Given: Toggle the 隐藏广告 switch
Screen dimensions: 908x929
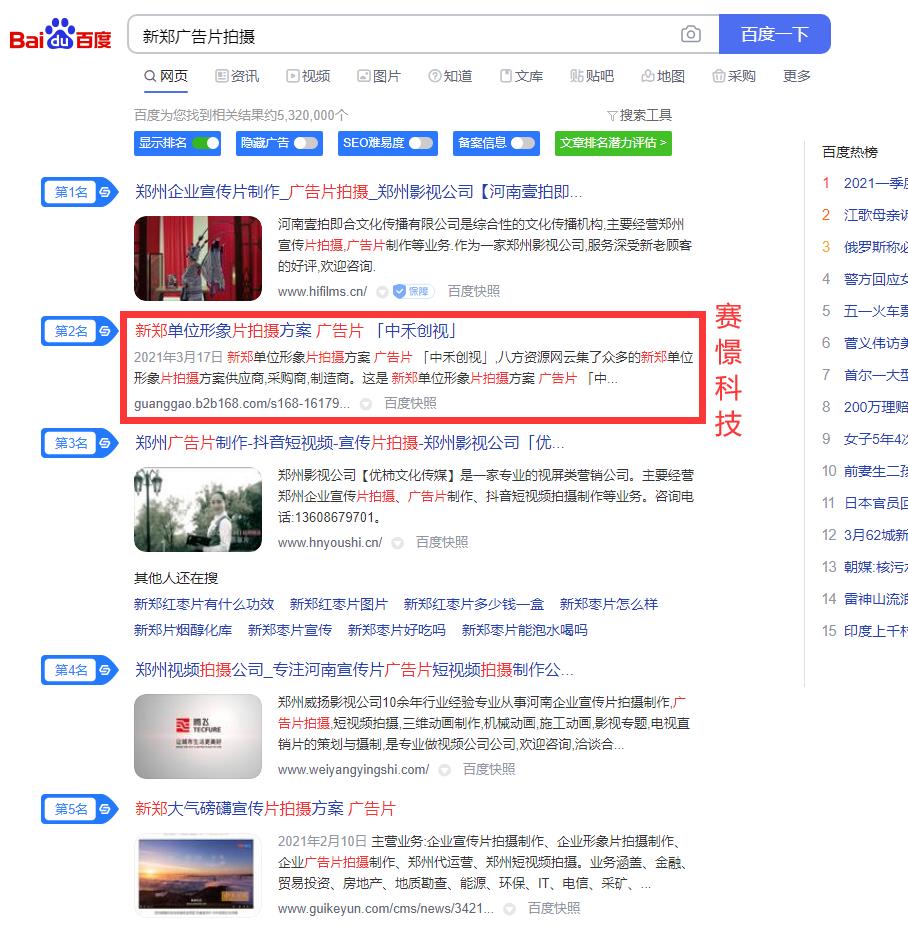Looking at the screenshot, I should (x=306, y=143).
